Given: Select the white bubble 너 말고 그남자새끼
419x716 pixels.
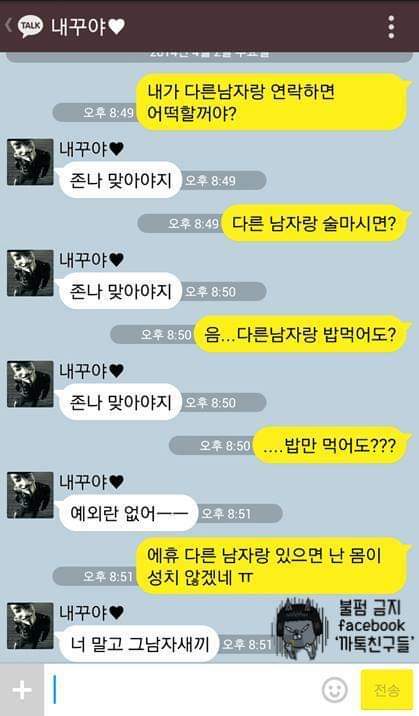Looking at the screenshot, I should 139,644.
